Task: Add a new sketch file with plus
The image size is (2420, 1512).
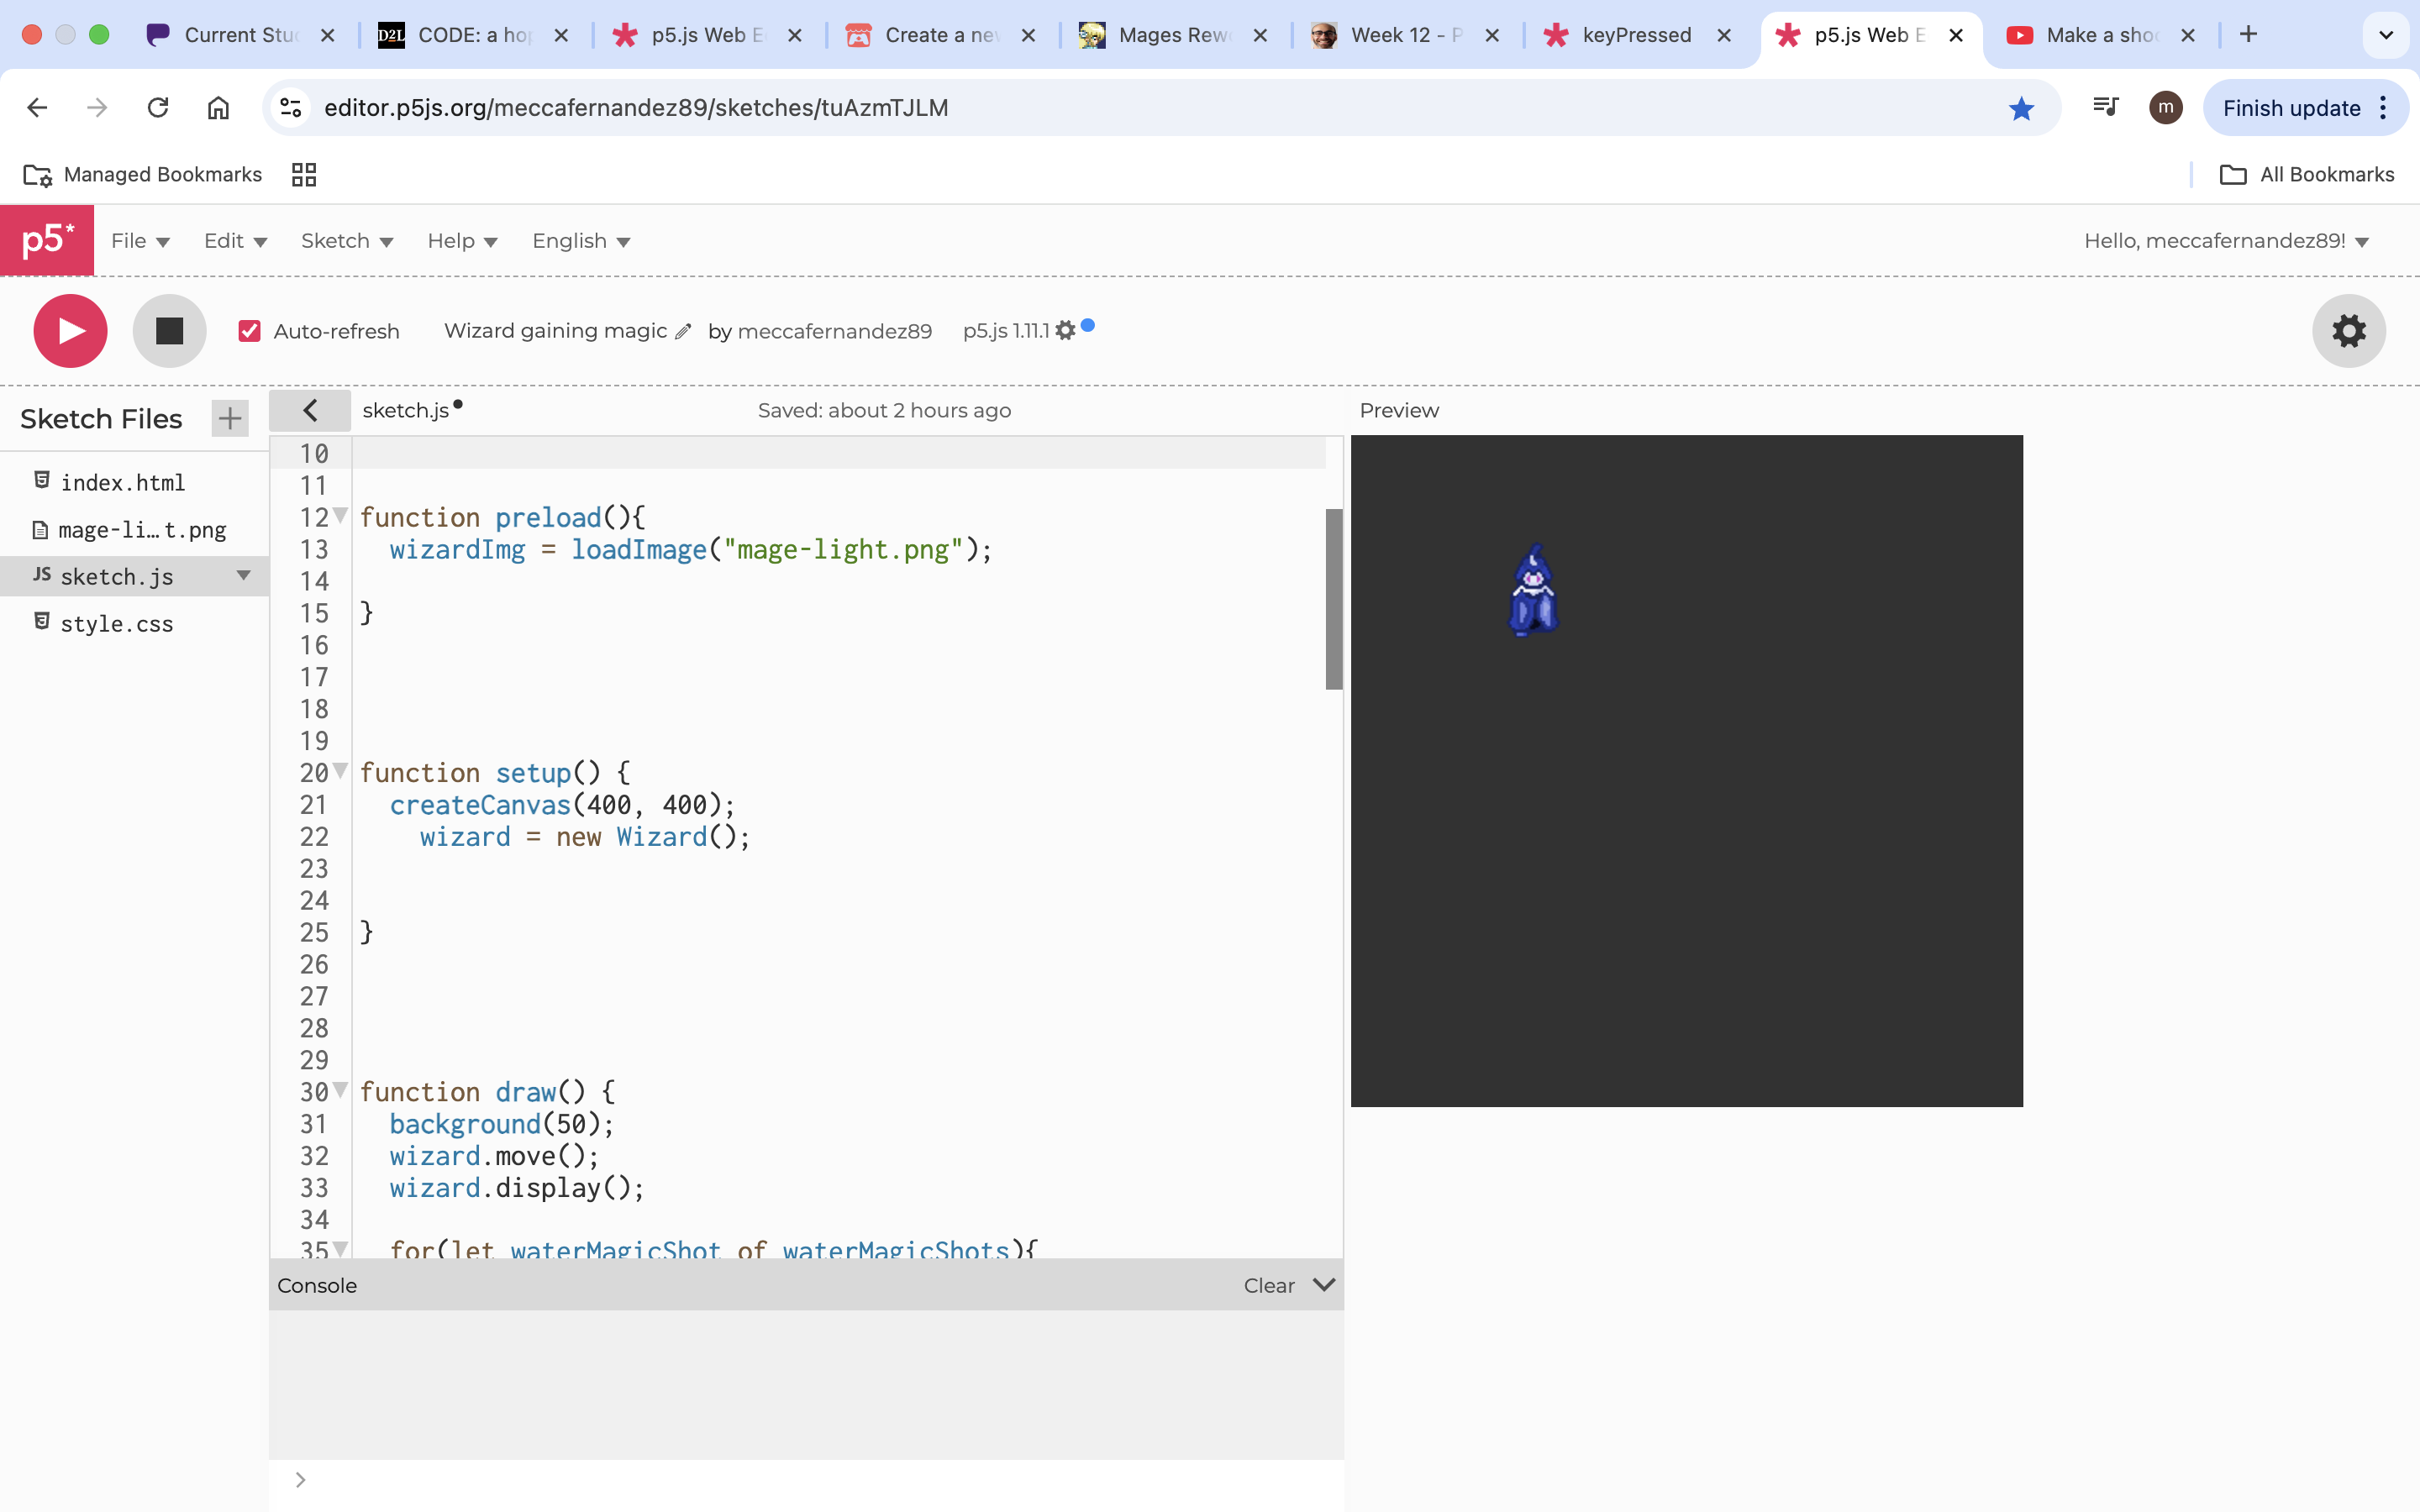Action: tap(230, 418)
